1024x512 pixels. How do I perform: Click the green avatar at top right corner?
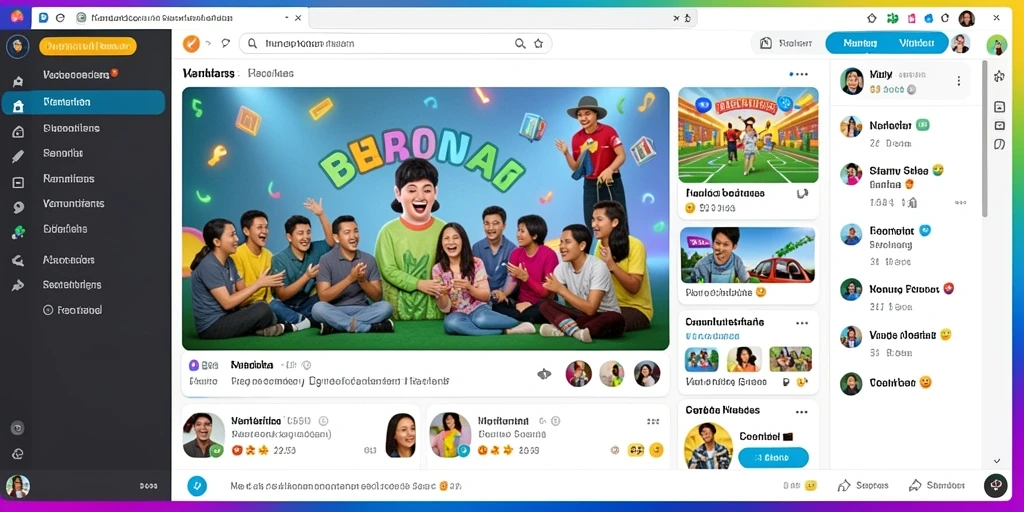point(997,44)
